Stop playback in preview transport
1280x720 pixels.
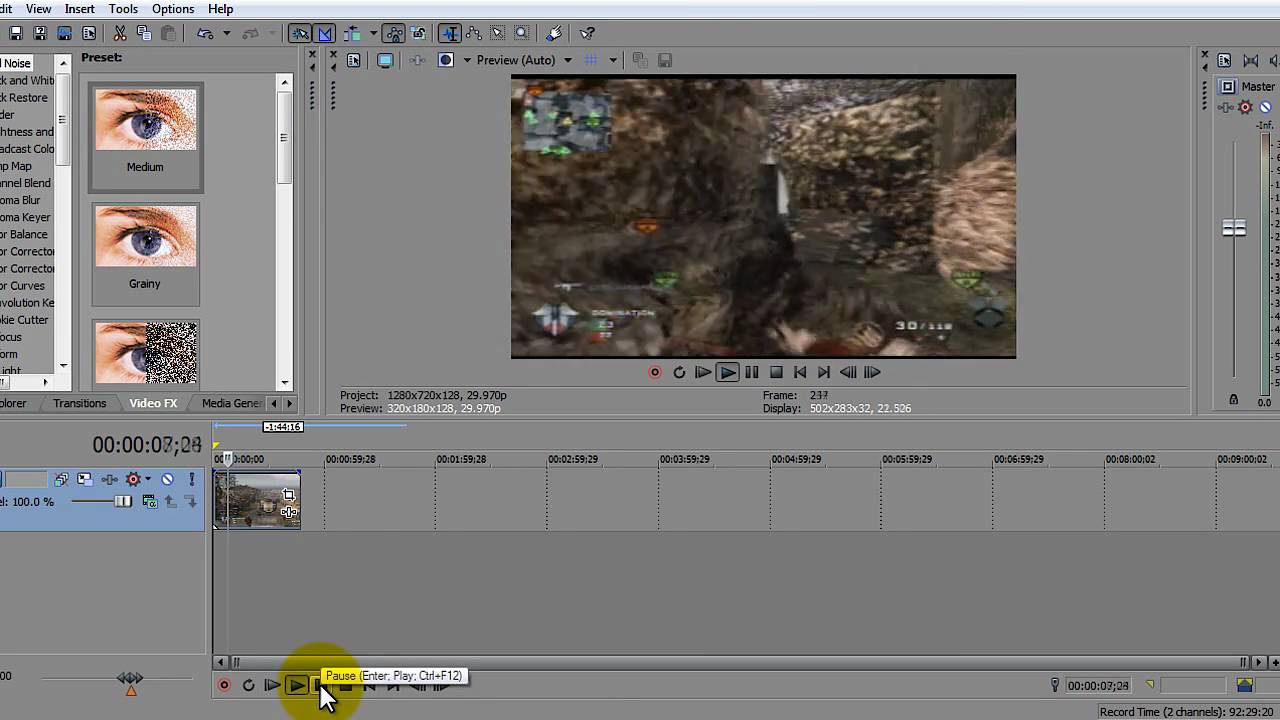[x=776, y=372]
